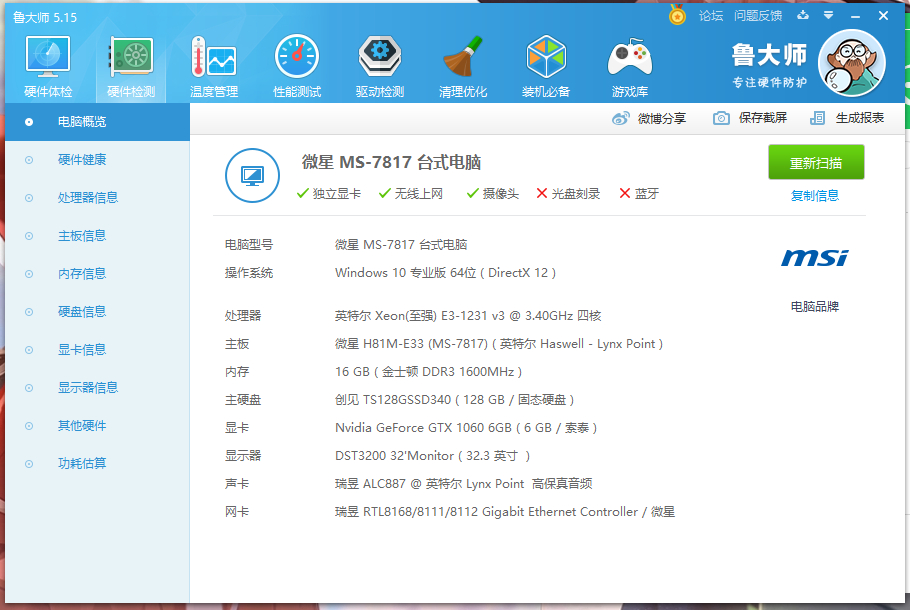Click the report document icon
The image size is (910, 610).
coord(817,118)
